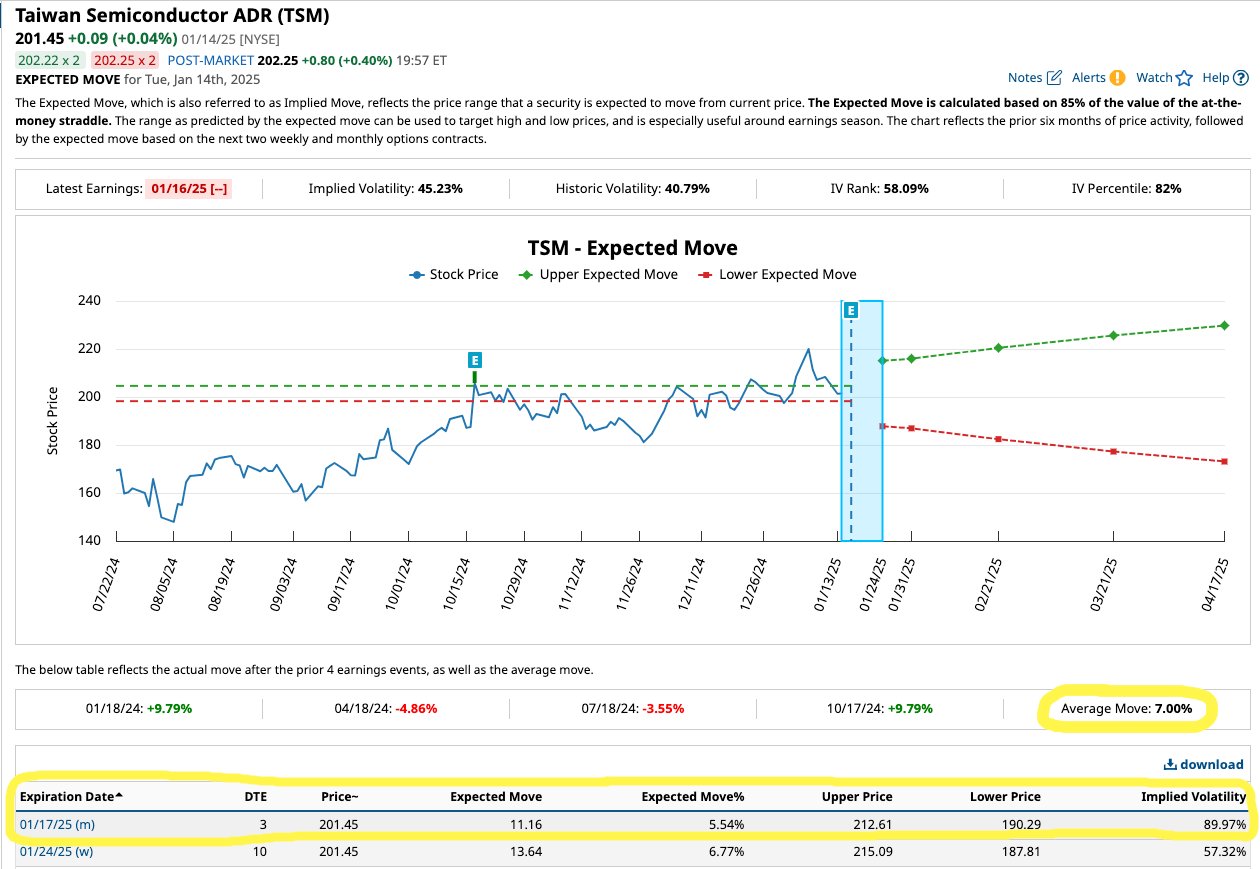Click the chart title TSM - Expected Move

[632, 247]
